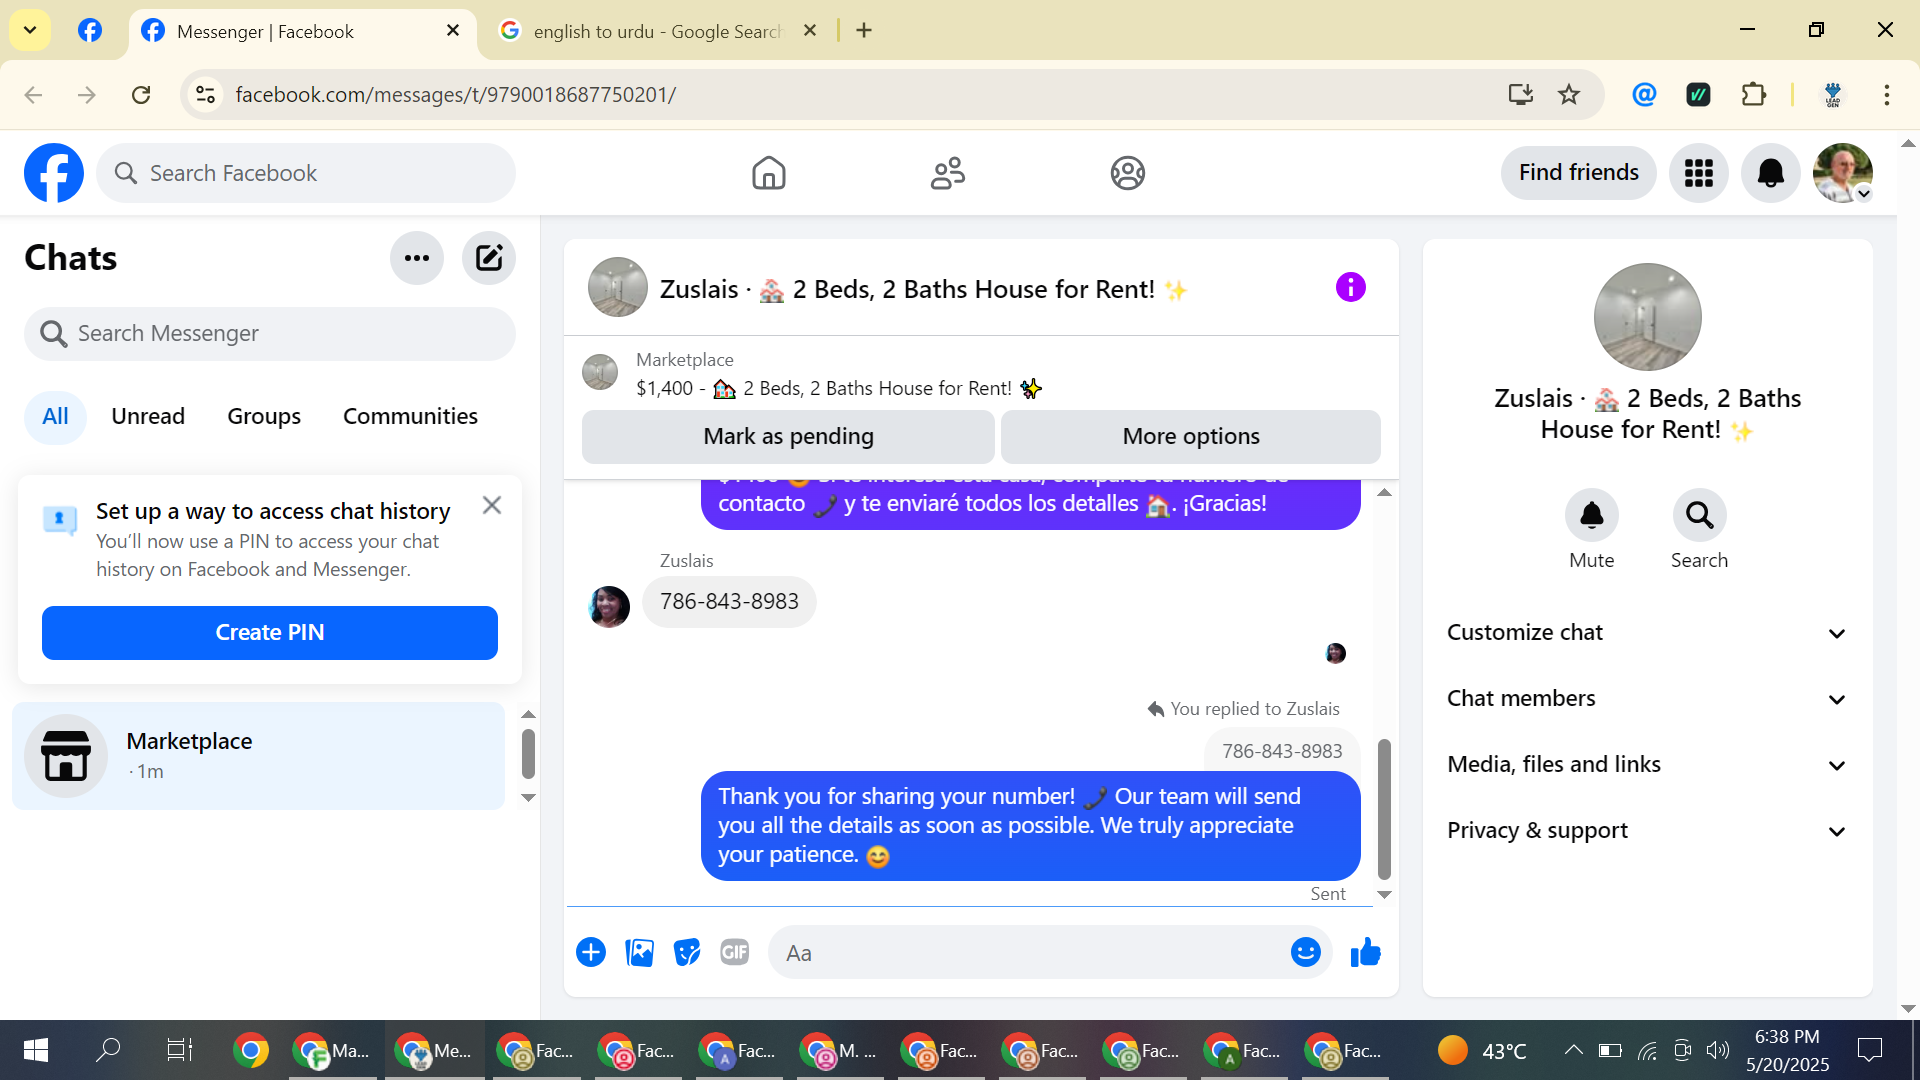The height and width of the screenshot is (1080, 1920).
Task: Click the Create PIN button
Action: (x=270, y=633)
